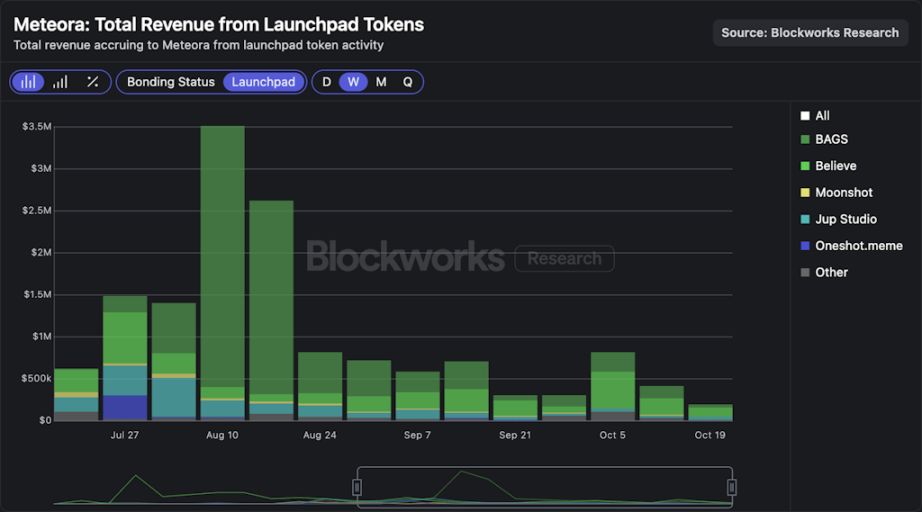The image size is (922, 512).
Task: Set interval to daily (D)
Action: click(326, 82)
